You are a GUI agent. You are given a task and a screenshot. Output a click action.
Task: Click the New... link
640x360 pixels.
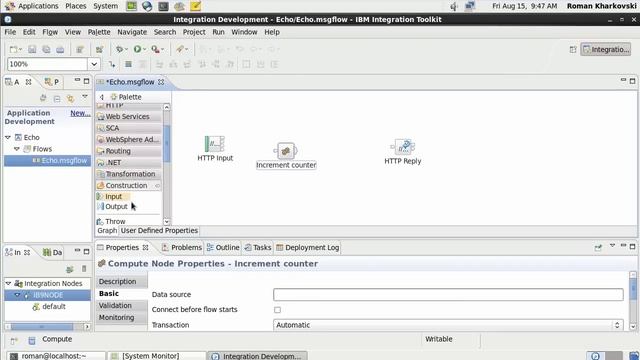[80, 113]
